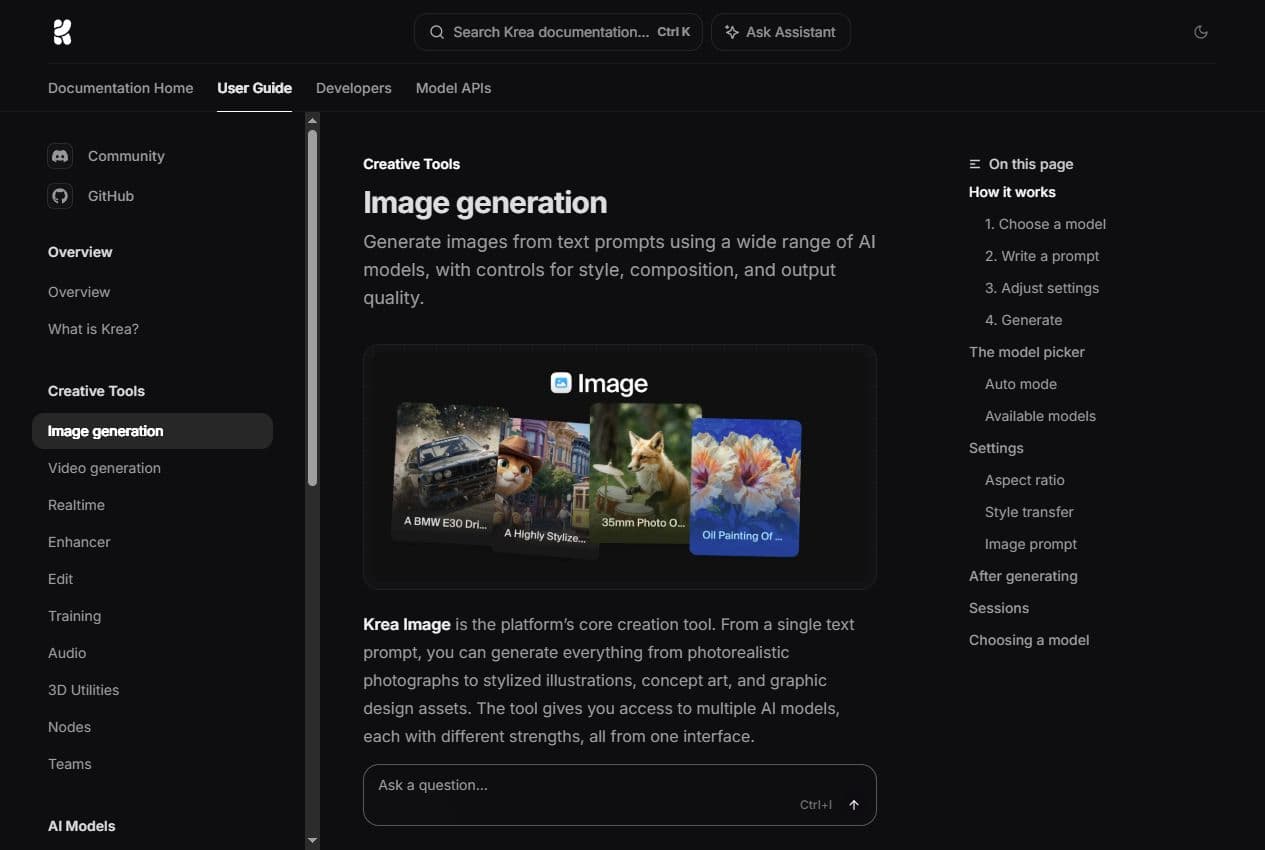
Task: Open Training page in sidebar
Action: click(x=74, y=616)
